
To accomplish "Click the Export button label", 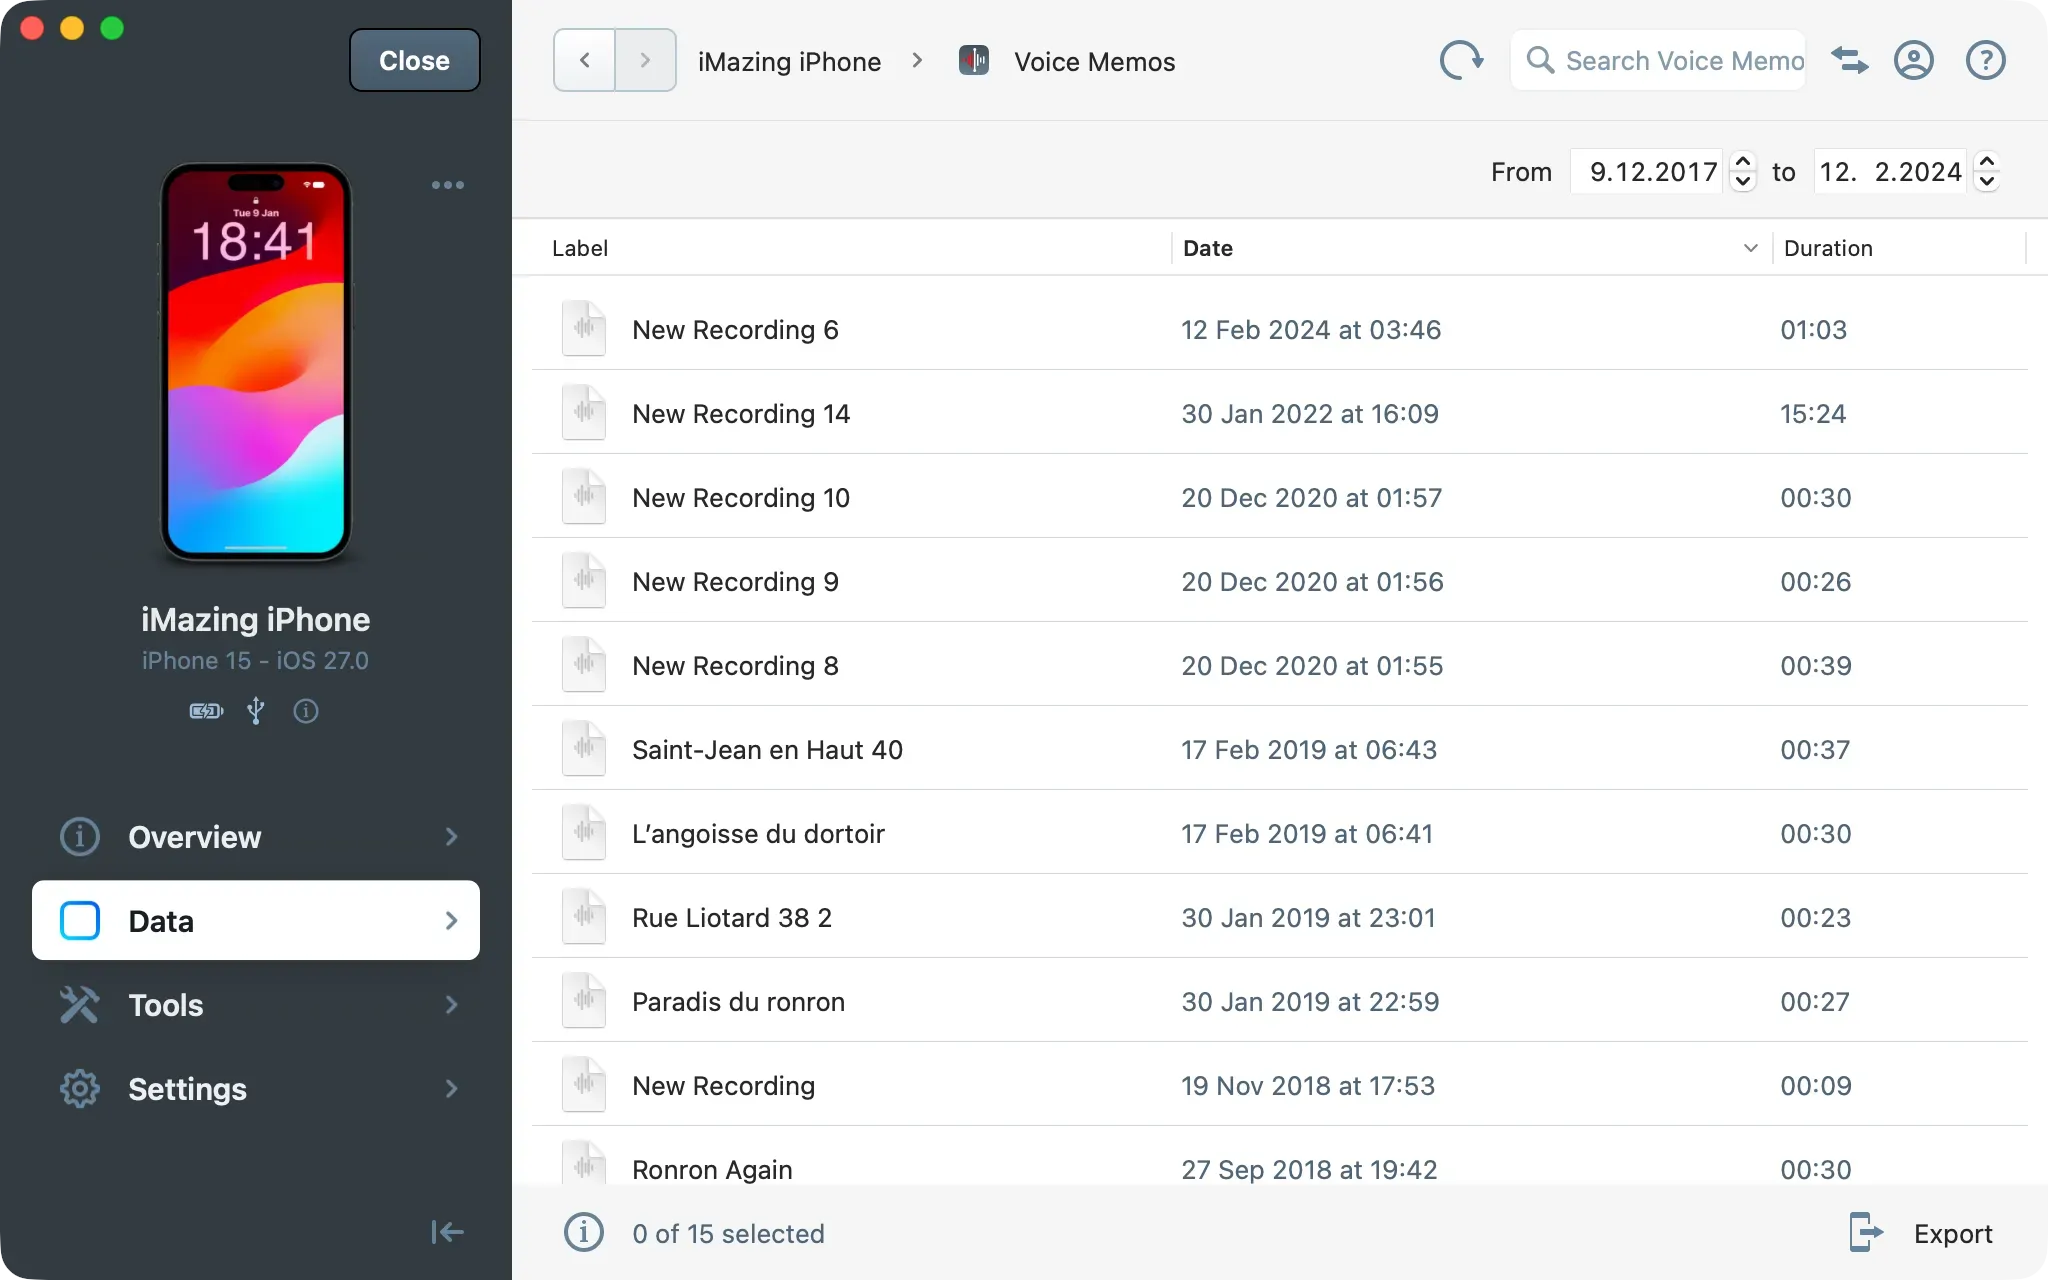I will pyautogui.click(x=1952, y=1233).
